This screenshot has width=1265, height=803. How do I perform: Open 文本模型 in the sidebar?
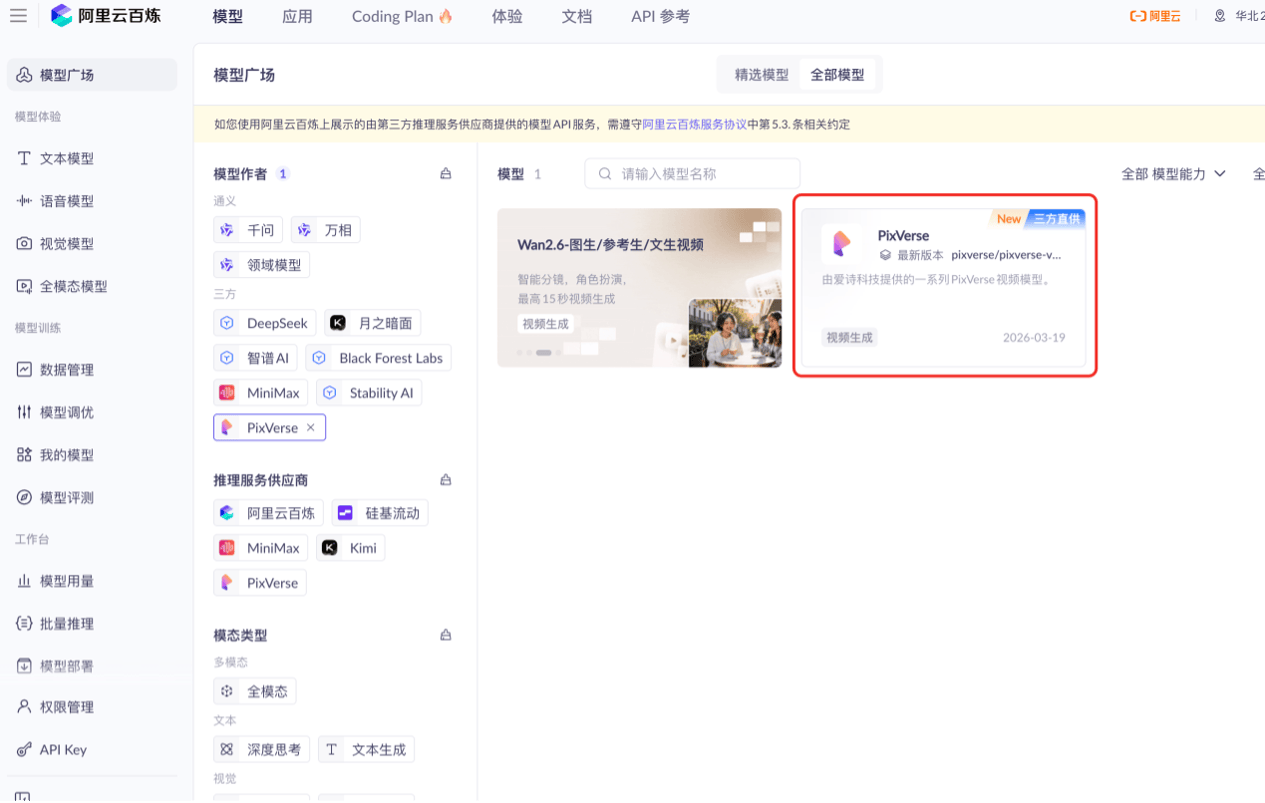(x=66, y=159)
